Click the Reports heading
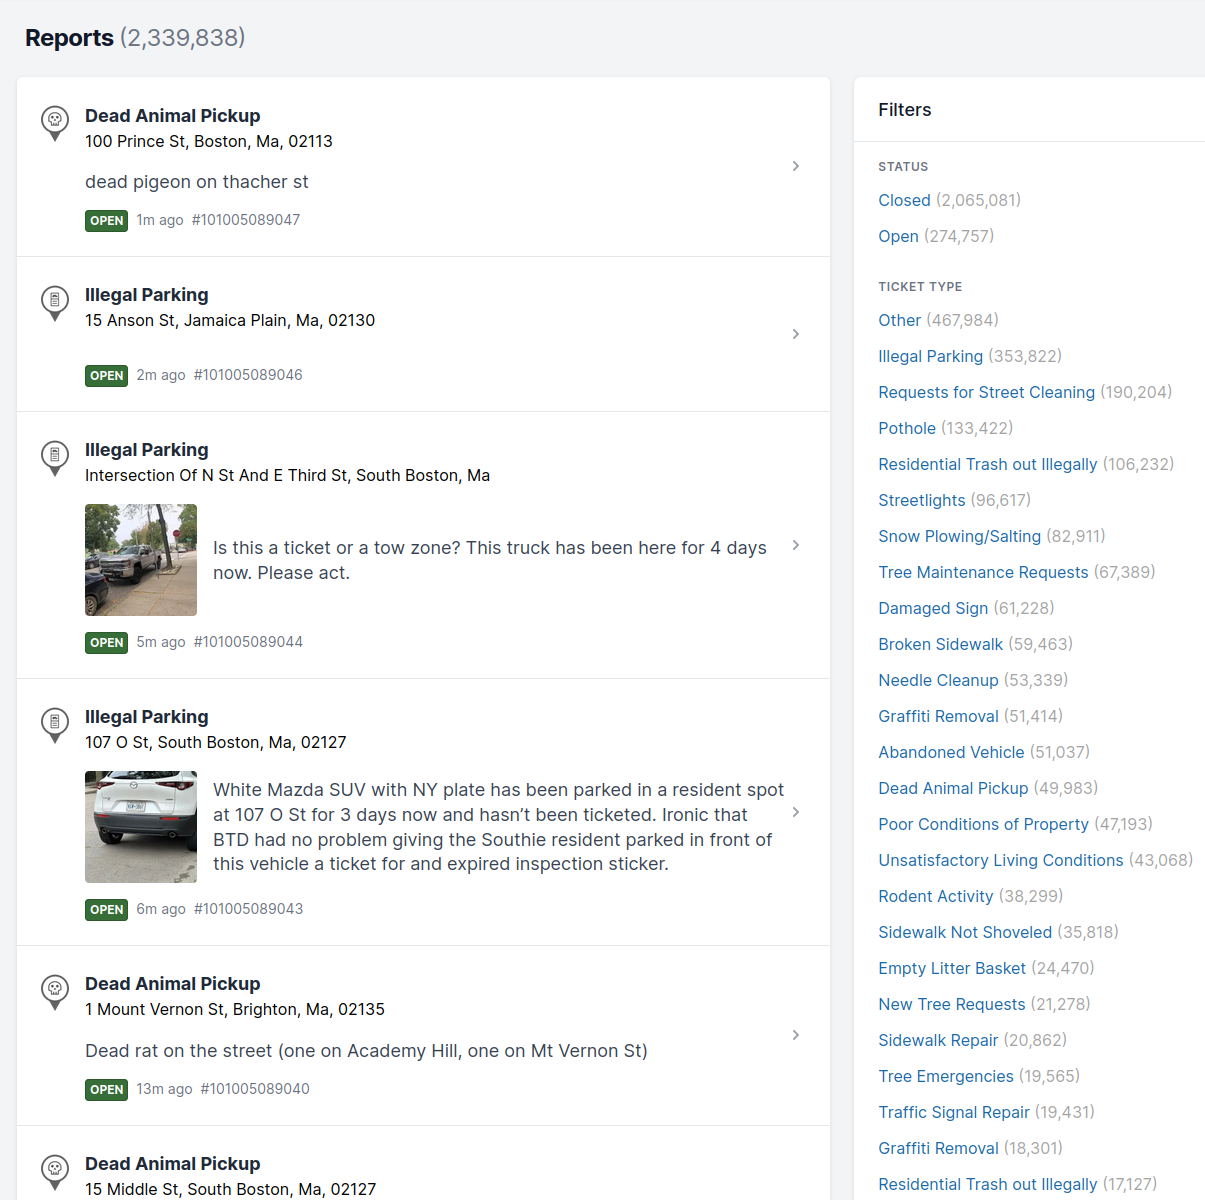This screenshot has height=1200, width=1205. pyautogui.click(x=69, y=38)
